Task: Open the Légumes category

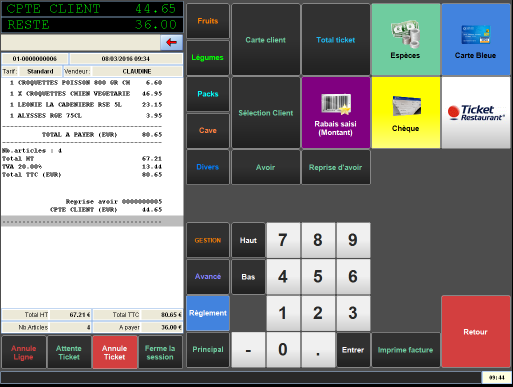Action: (x=208, y=58)
